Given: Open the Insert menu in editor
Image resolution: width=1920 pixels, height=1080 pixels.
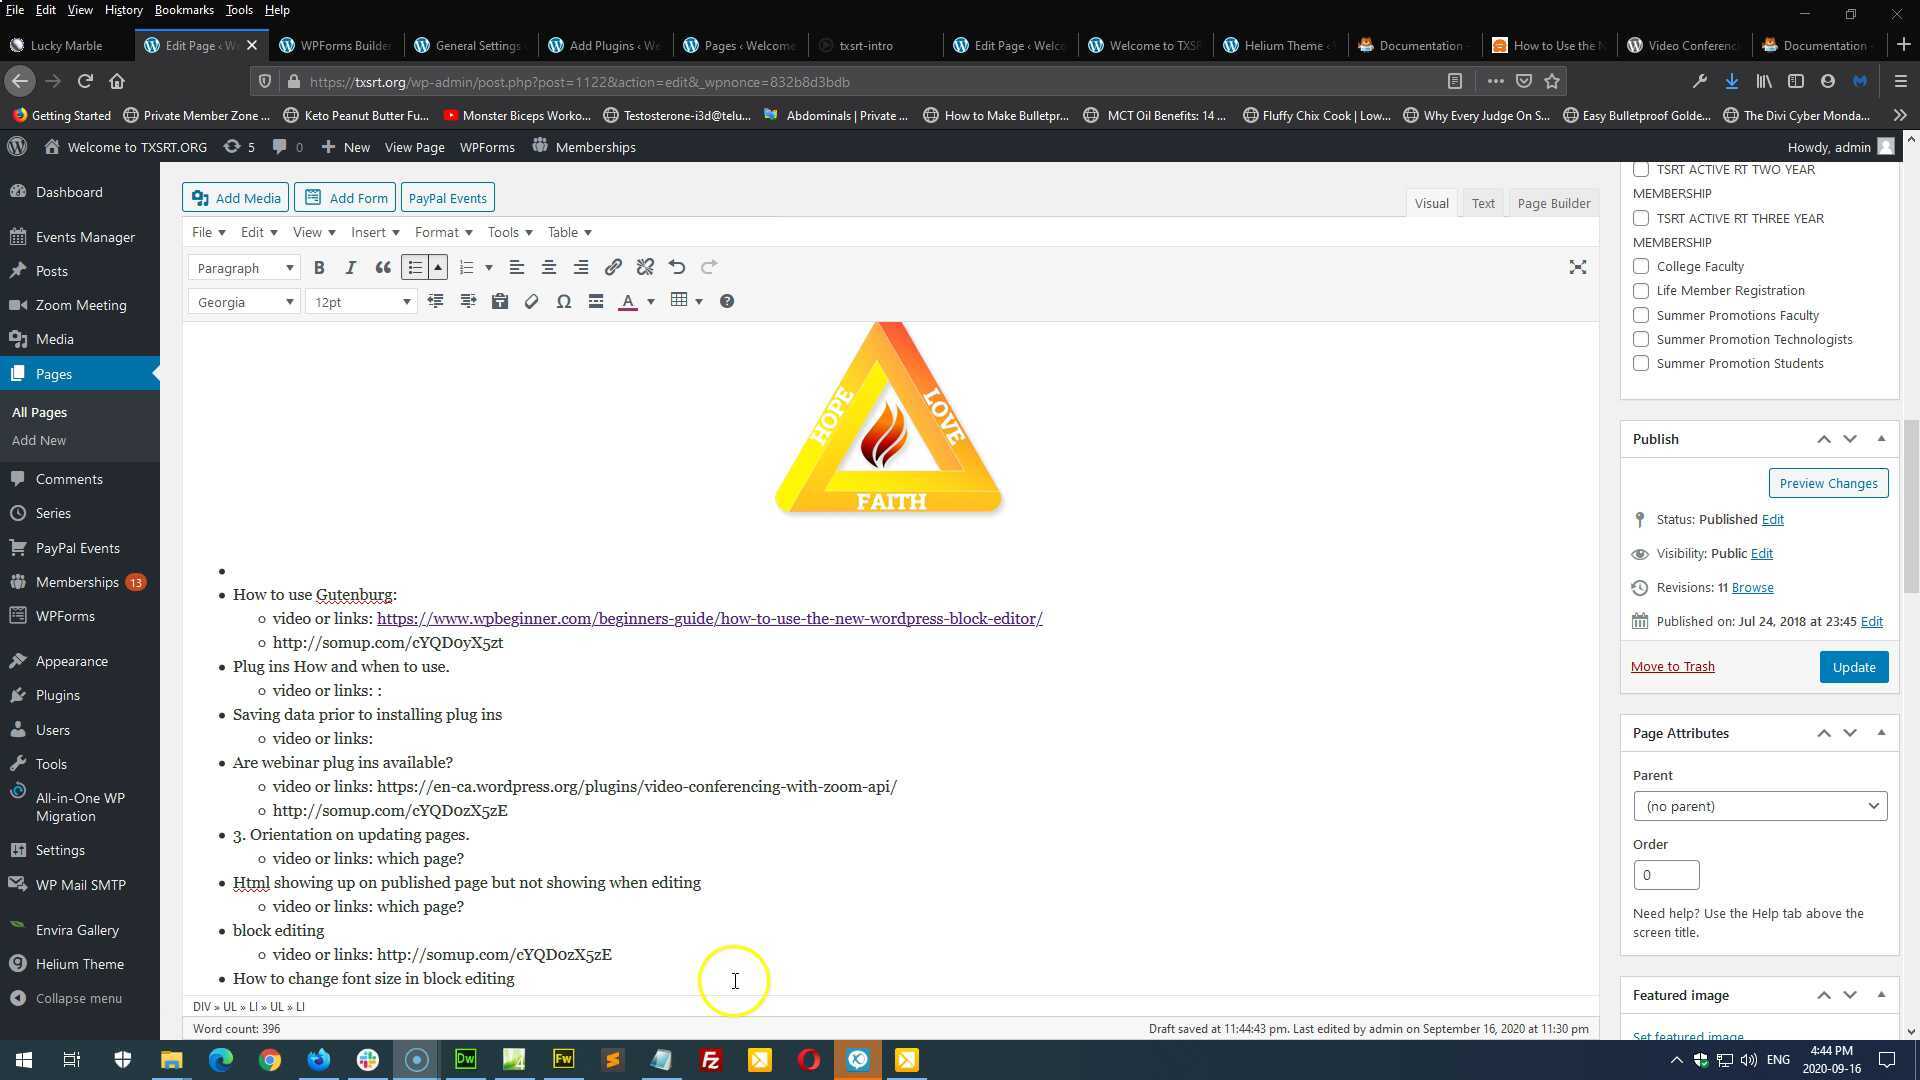Looking at the screenshot, I should [374, 233].
